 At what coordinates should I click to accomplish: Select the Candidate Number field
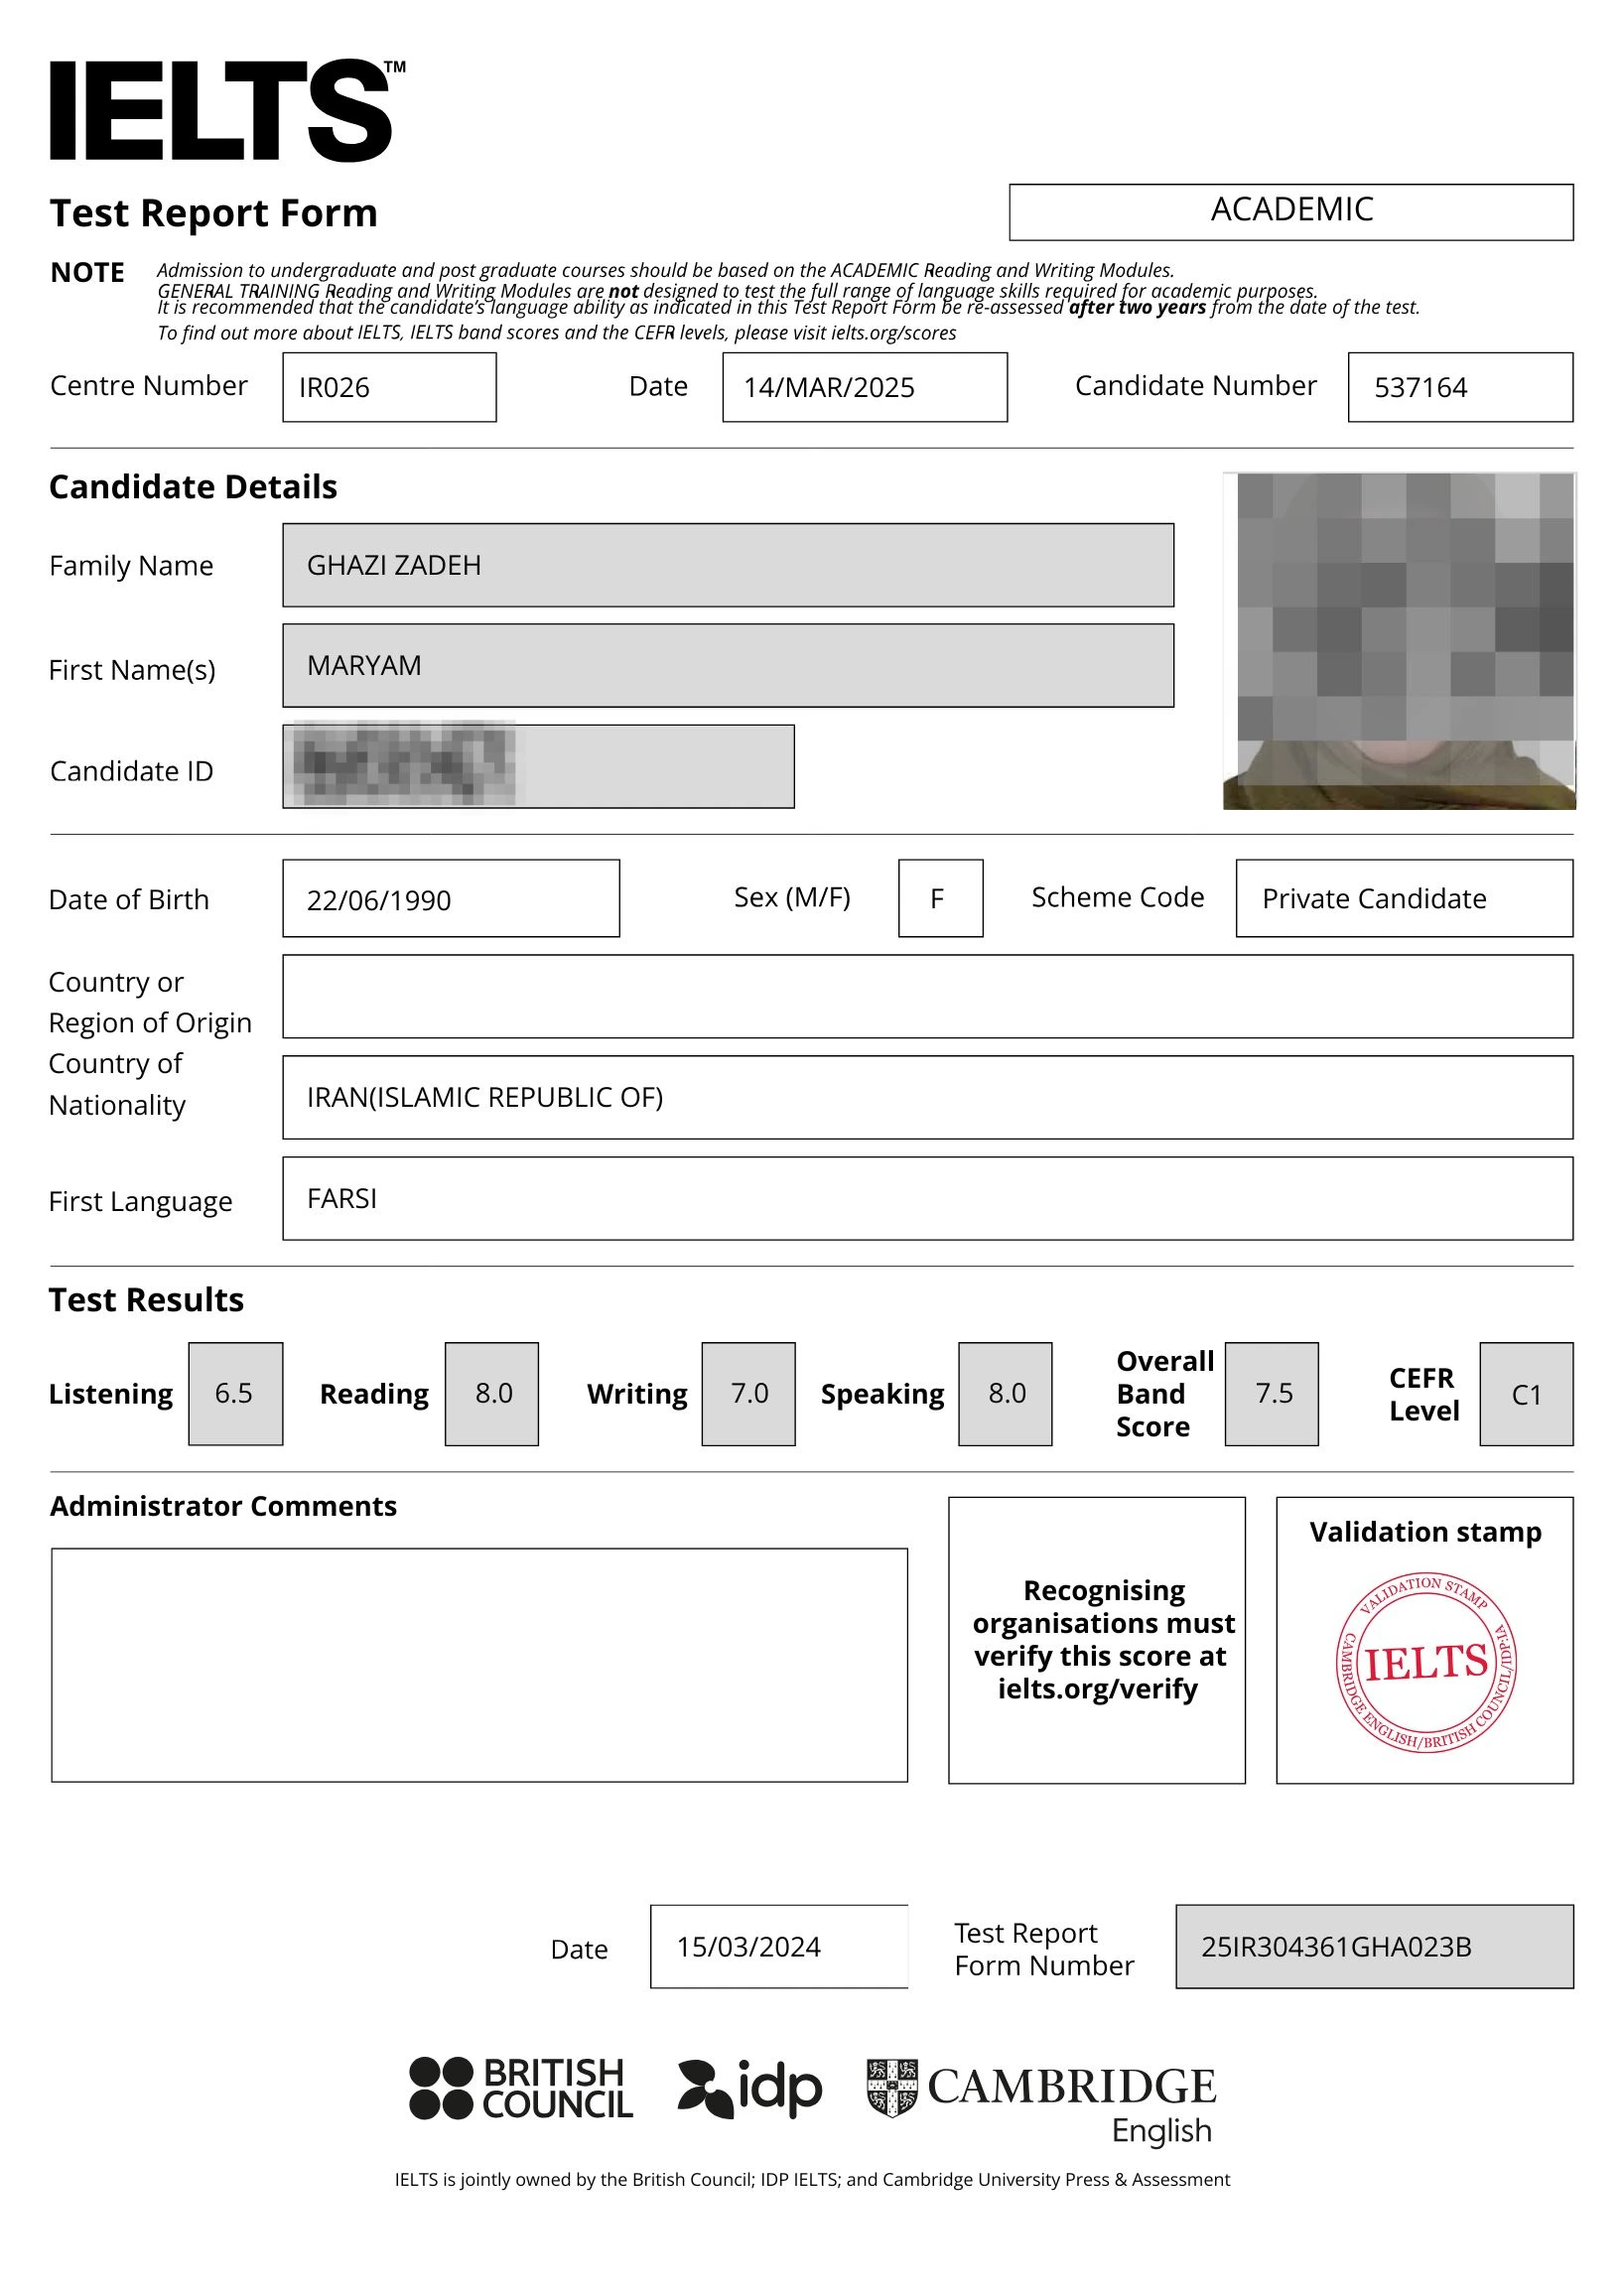click(1459, 387)
